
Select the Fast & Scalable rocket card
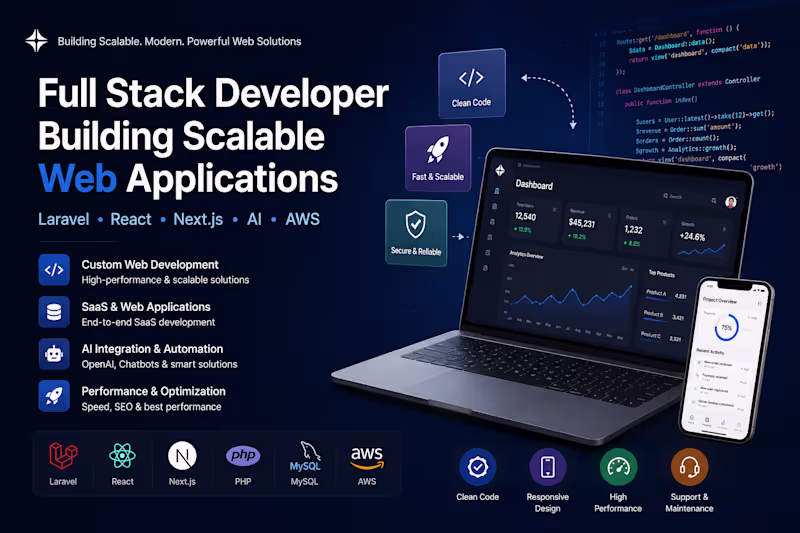pyautogui.click(x=438, y=158)
